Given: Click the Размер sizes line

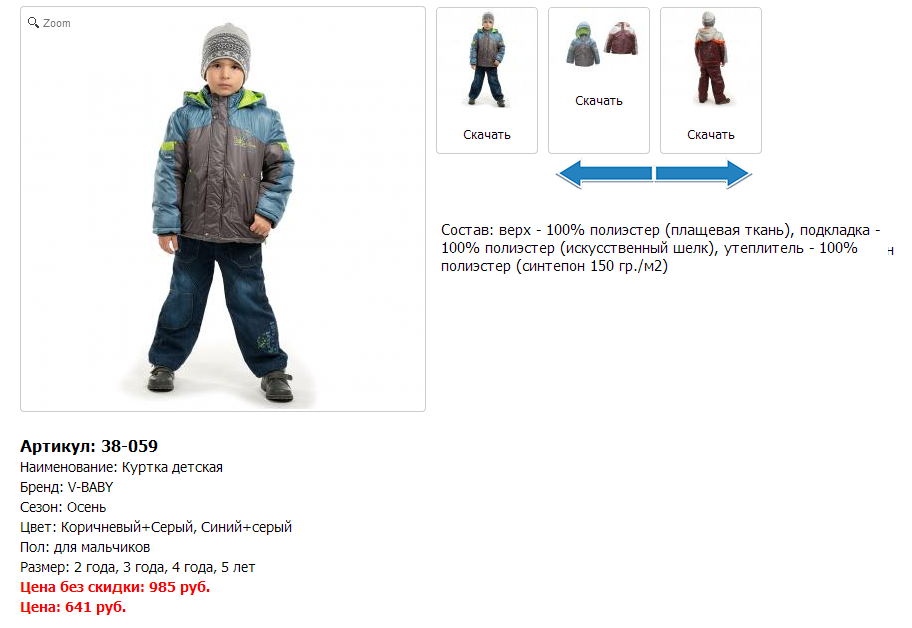Looking at the screenshot, I should (138, 567).
